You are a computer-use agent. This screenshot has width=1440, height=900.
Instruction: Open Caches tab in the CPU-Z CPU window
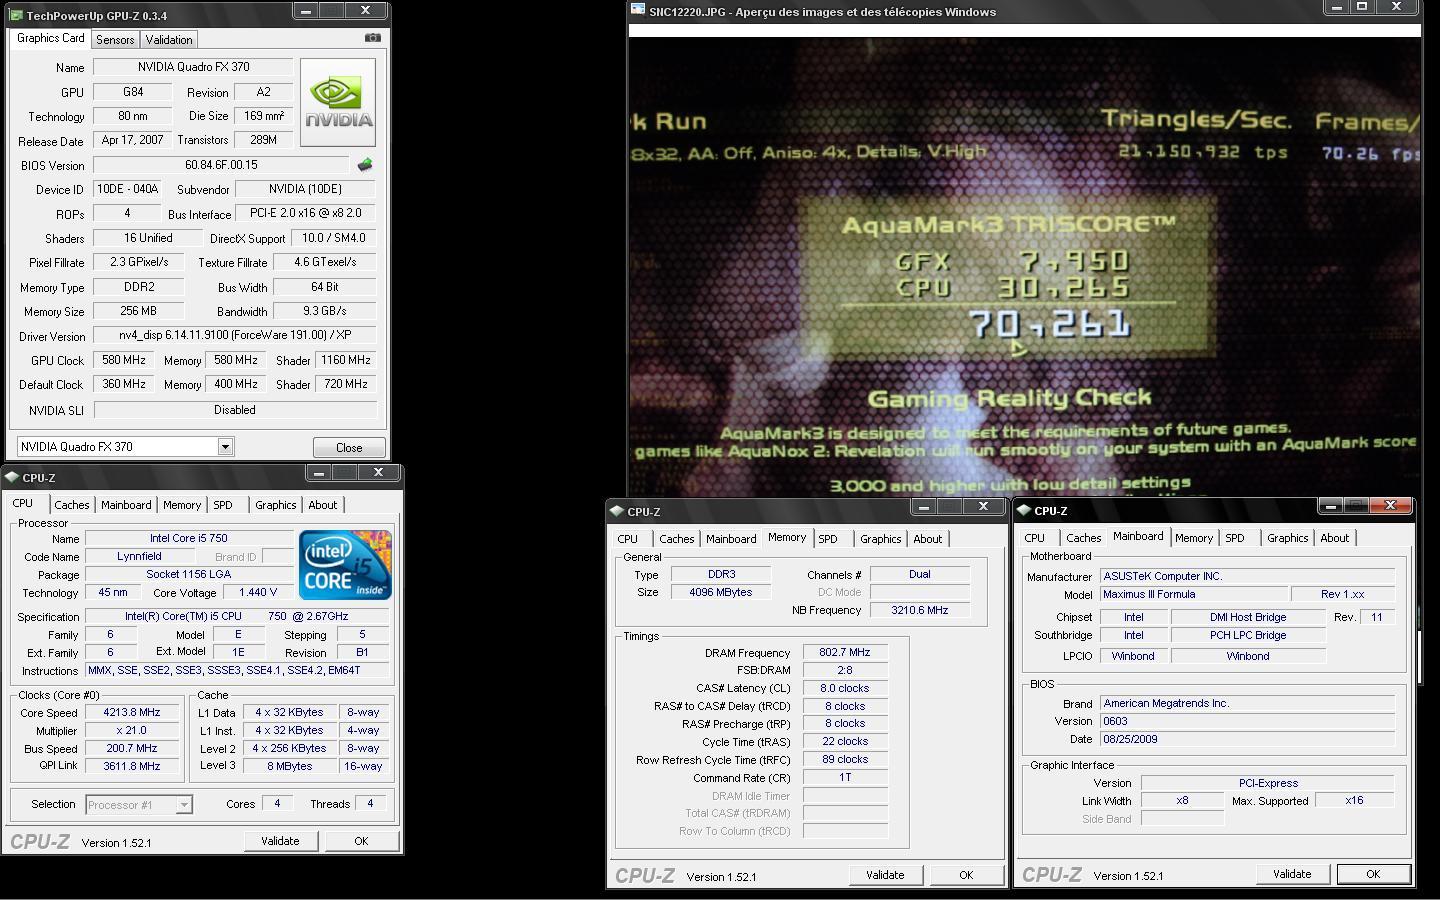click(72, 505)
